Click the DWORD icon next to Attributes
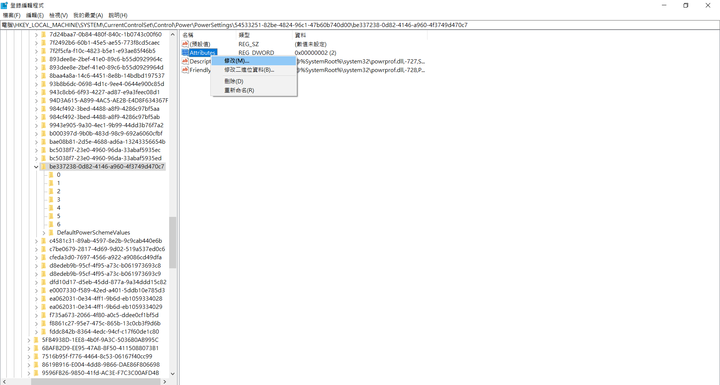The image size is (720, 385). coord(186,53)
